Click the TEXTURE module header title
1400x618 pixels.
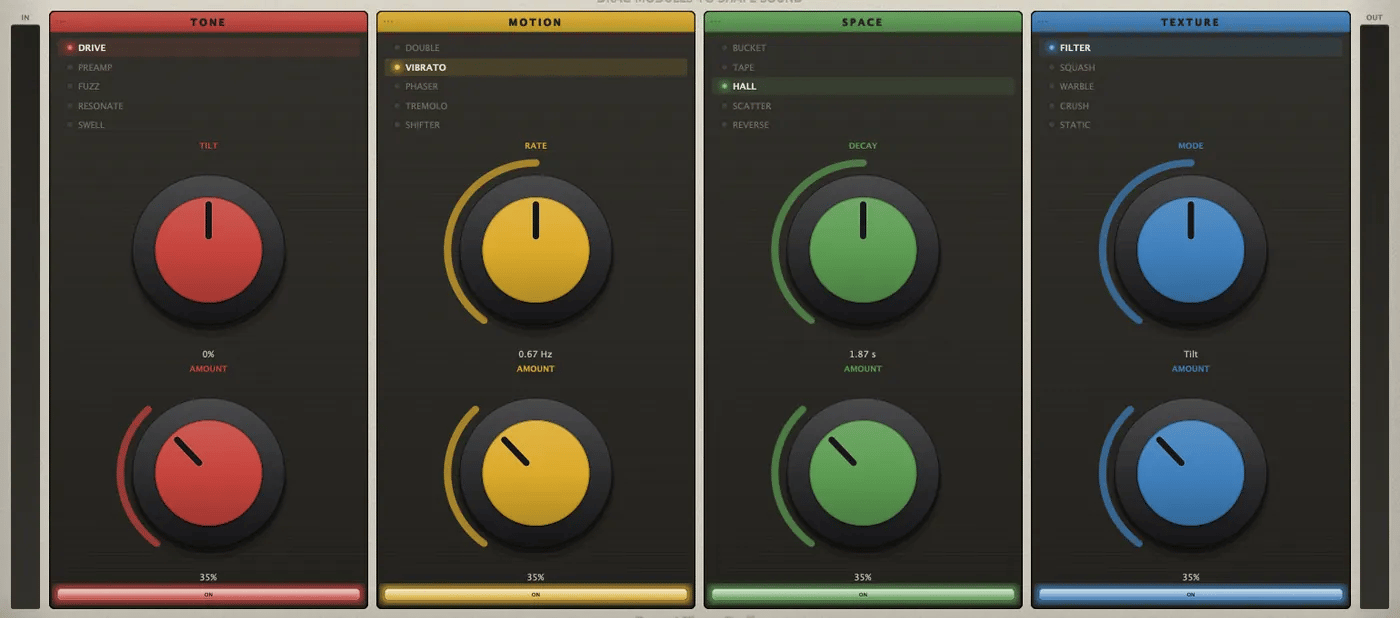(x=1191, y=22)
